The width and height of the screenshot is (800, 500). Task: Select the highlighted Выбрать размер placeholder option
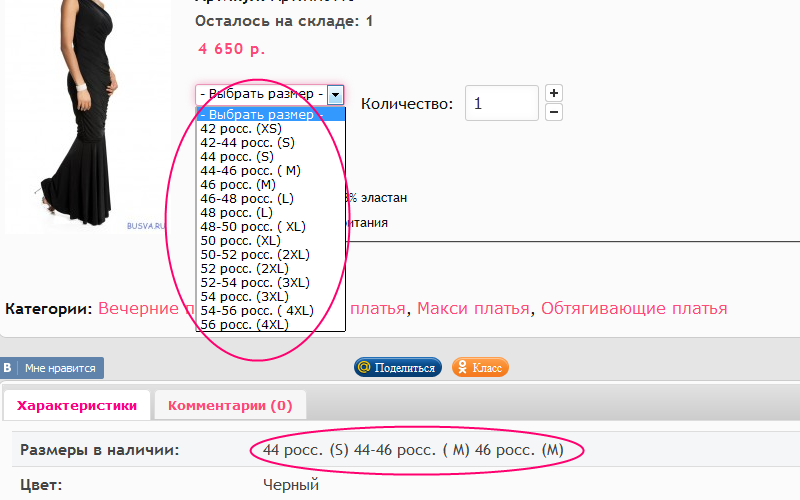coord(262,115)
